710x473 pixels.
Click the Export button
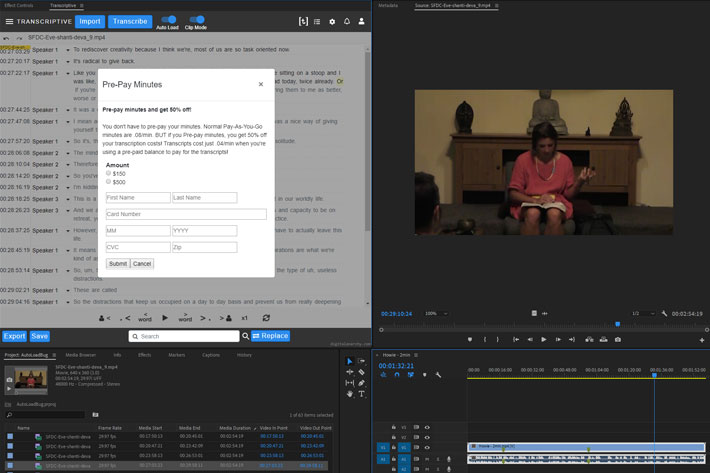(14, 336)
